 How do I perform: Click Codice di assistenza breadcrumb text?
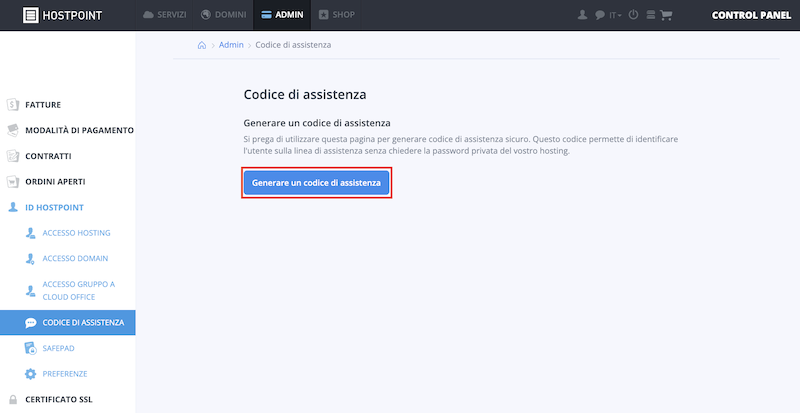[x=293, y=45]
